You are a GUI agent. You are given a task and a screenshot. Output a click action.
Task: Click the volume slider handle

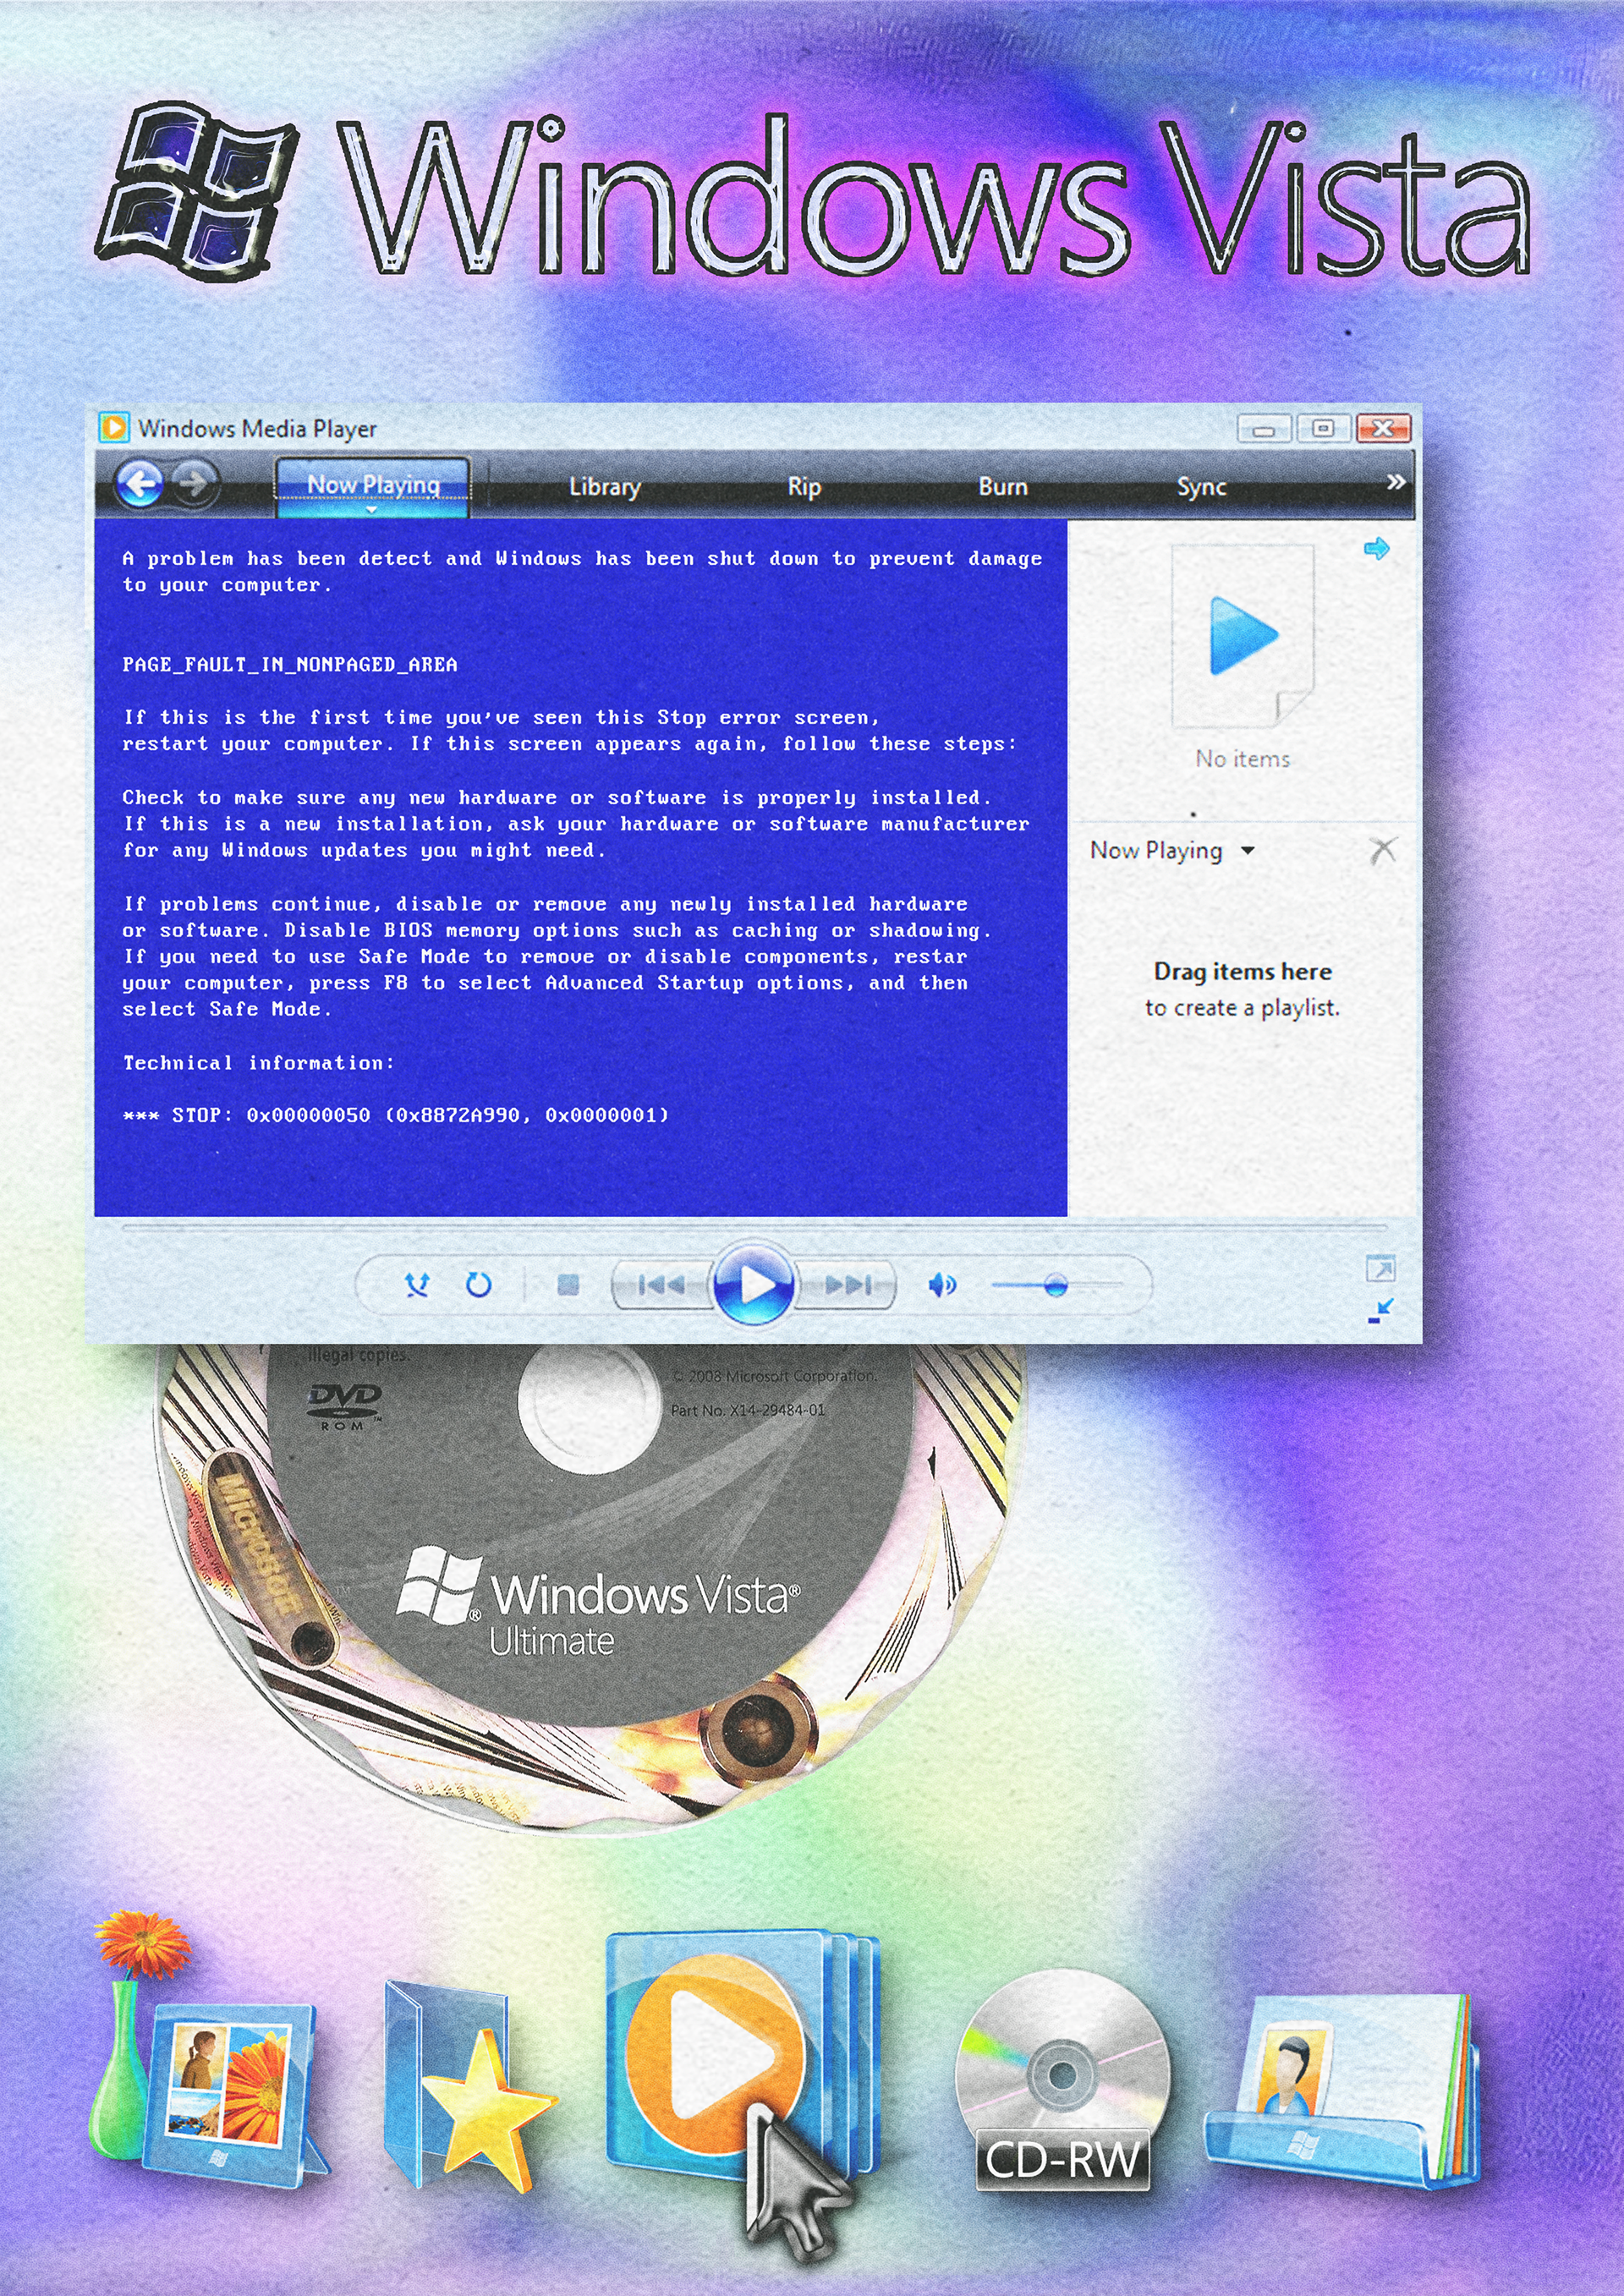tap(1055, 1285)
